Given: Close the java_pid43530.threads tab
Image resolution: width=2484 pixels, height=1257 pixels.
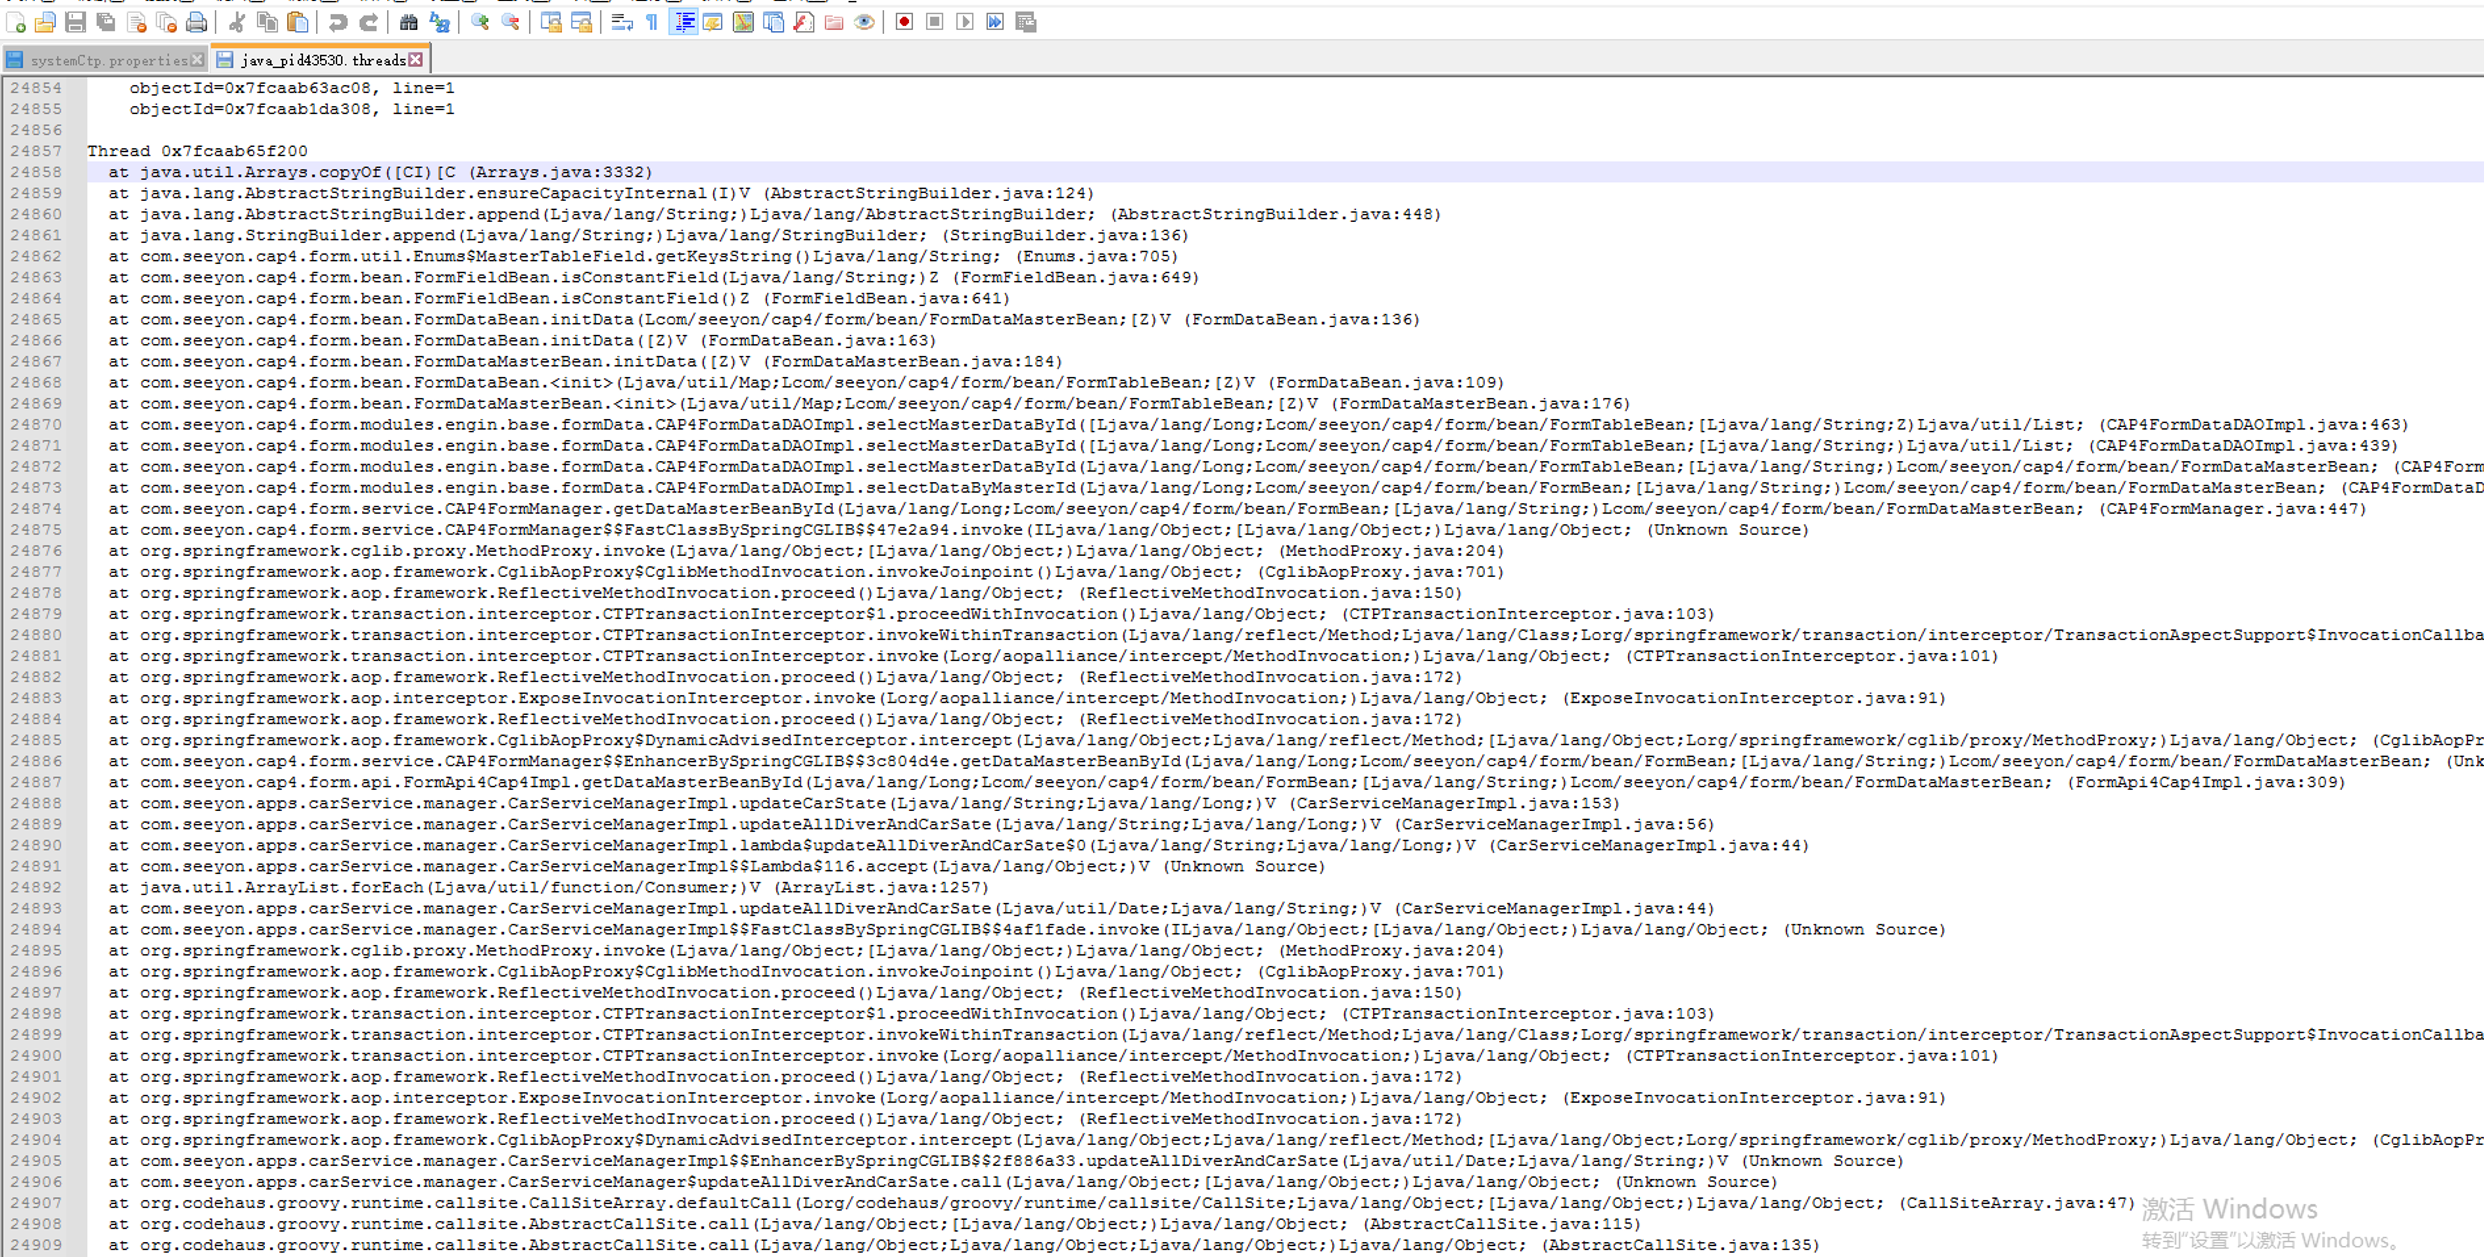Looking at the screenshot, I should tap(416, 60).
